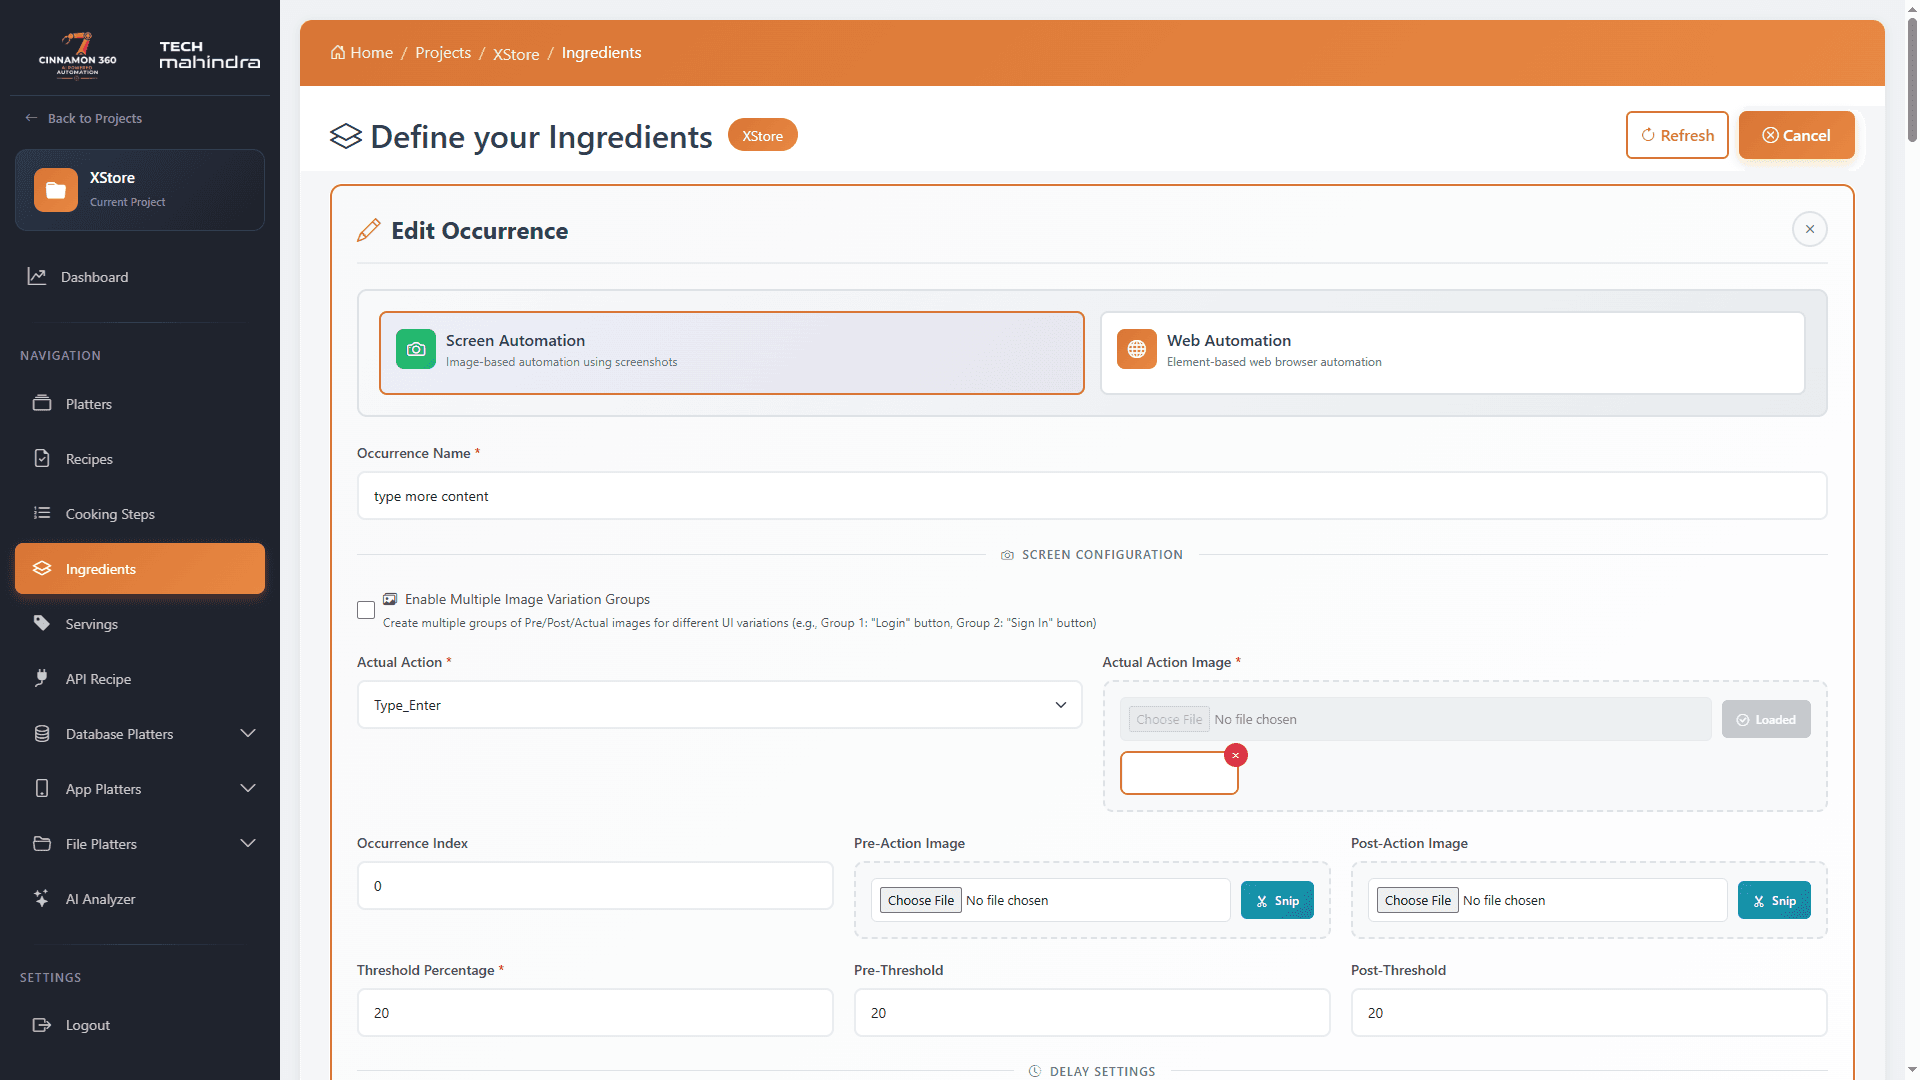Click the API Recipe plug icon
The width and height of the screenshot is (1920, 1080).
pyautogui.click(x=42, y=678)
